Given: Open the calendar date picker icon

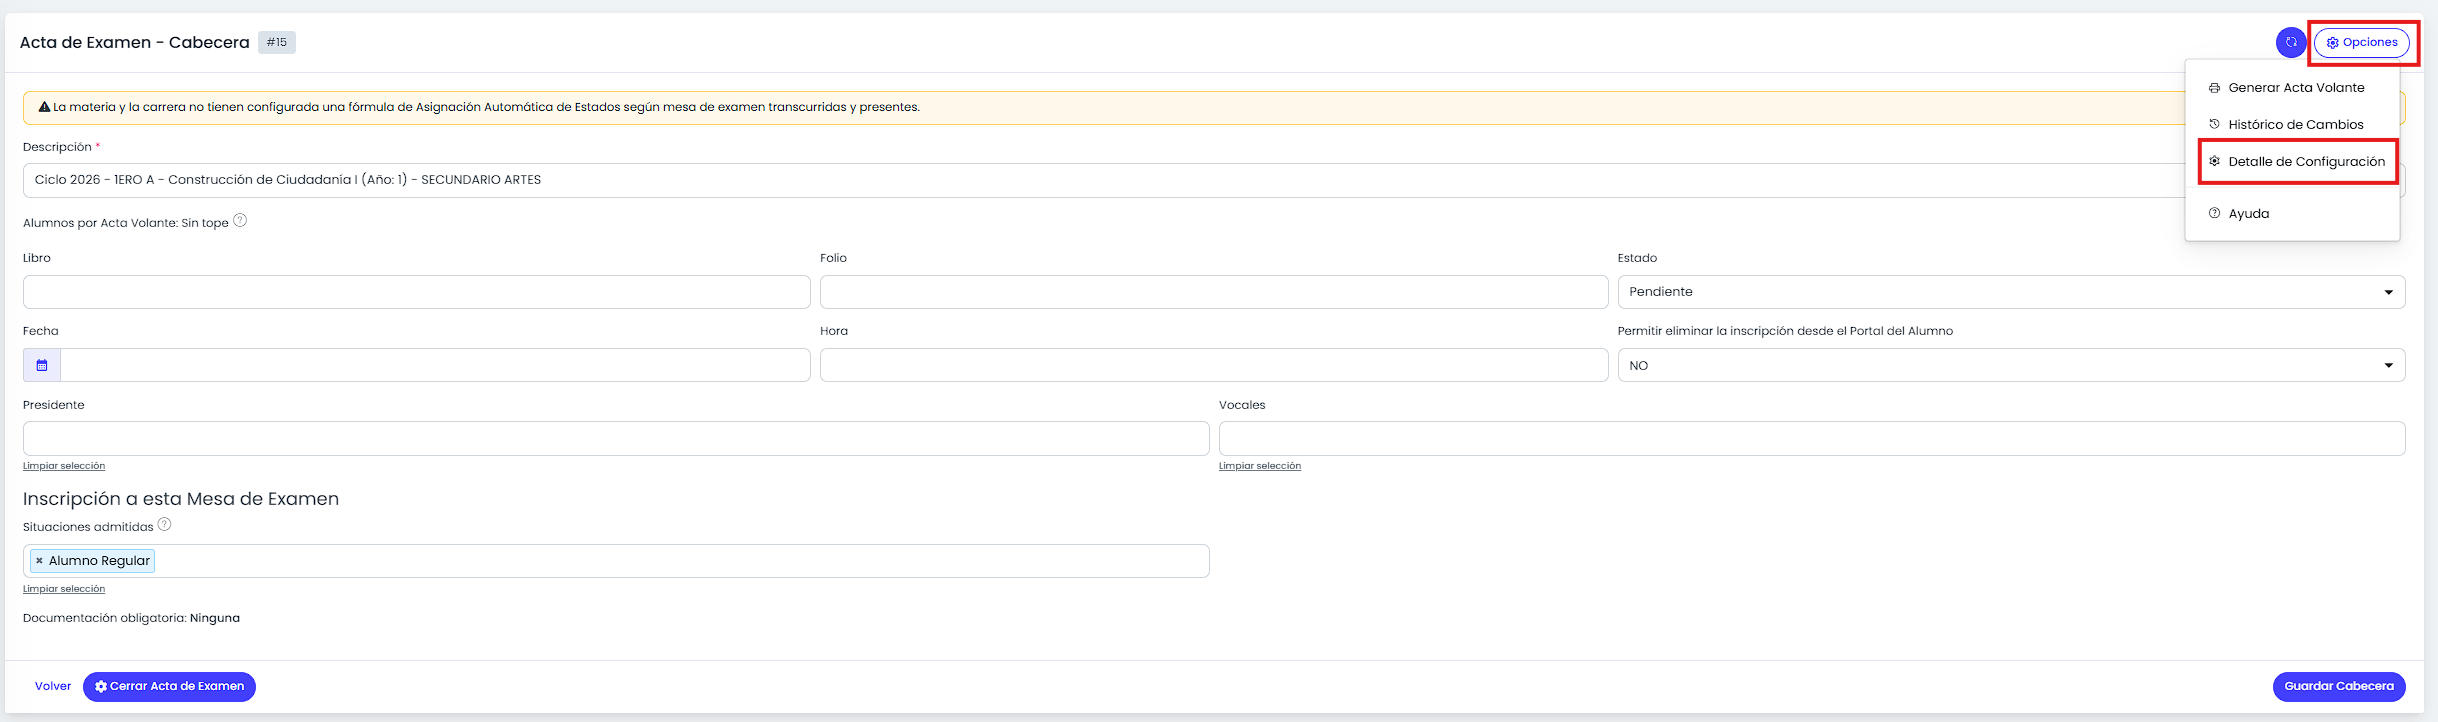Looking at the screenshot, I should pos(42,365).
